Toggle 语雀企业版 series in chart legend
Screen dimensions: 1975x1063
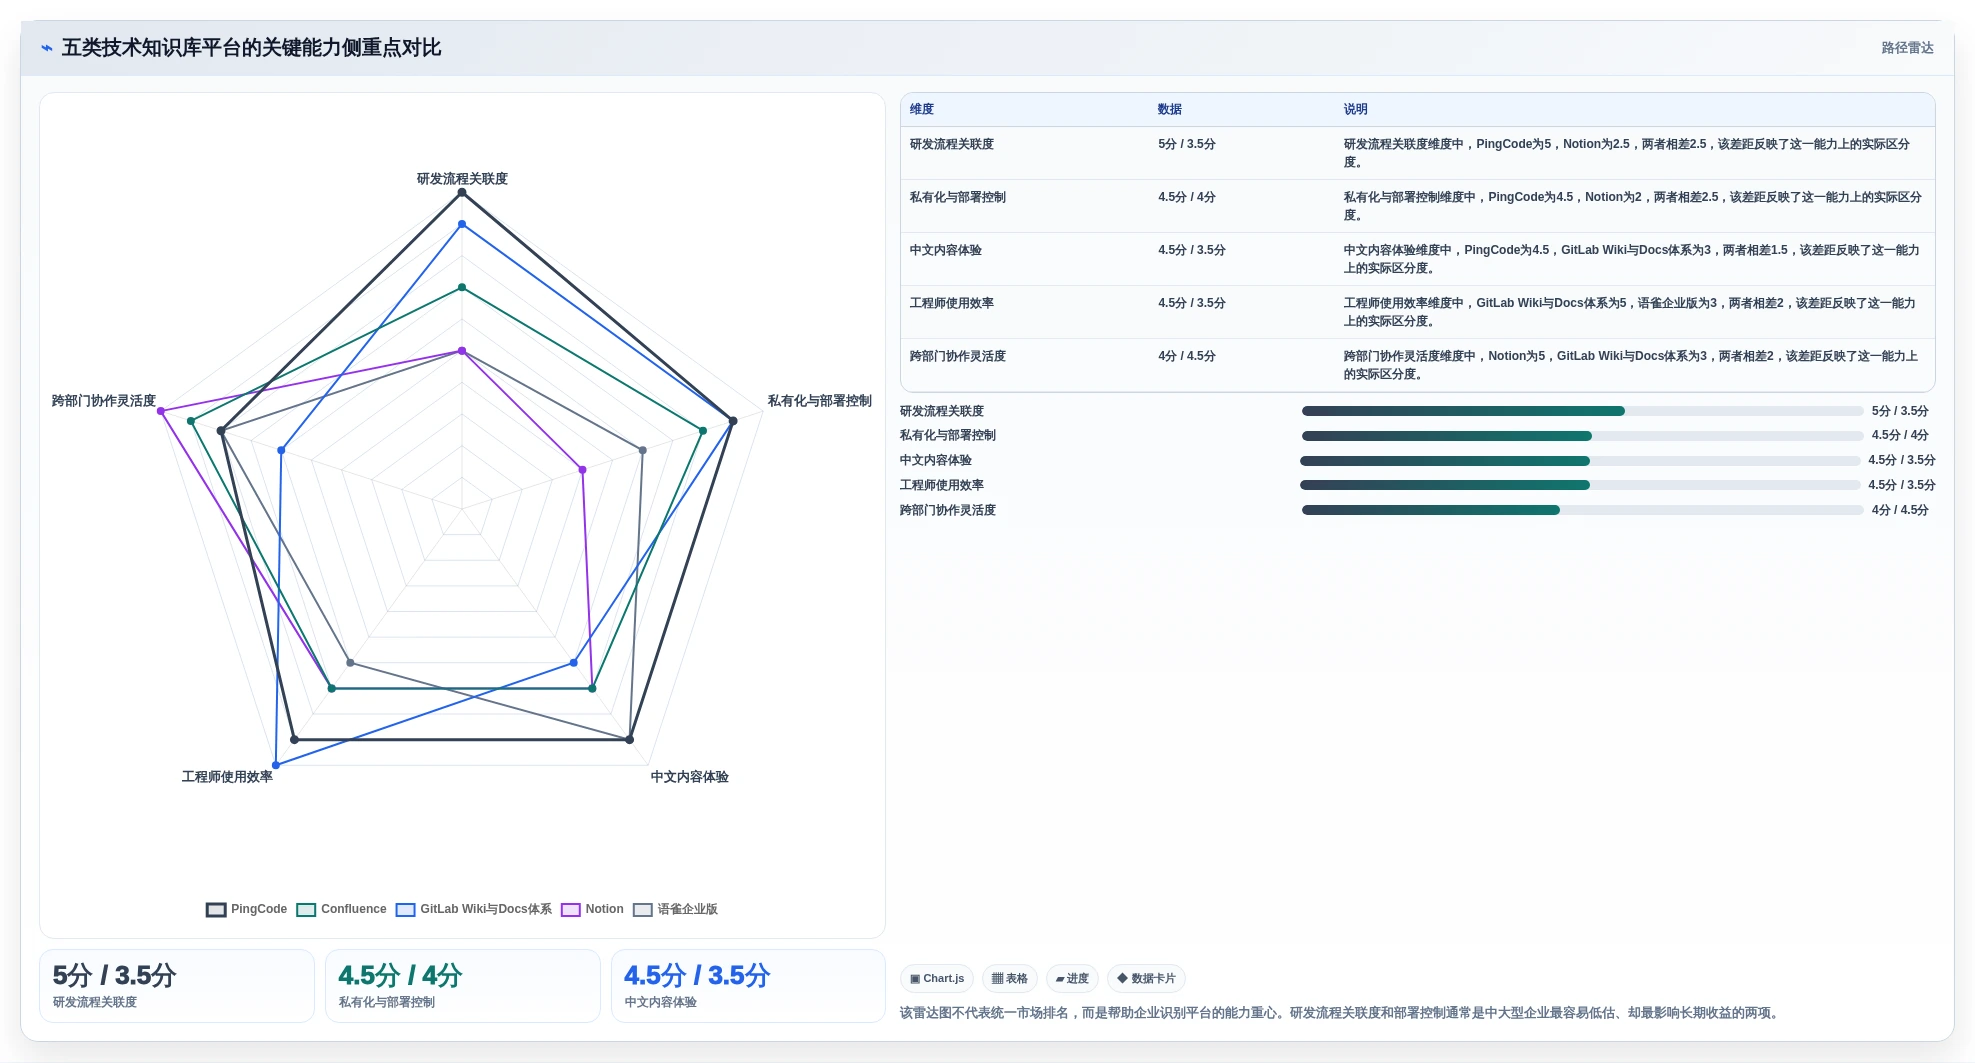coord(675,909)
